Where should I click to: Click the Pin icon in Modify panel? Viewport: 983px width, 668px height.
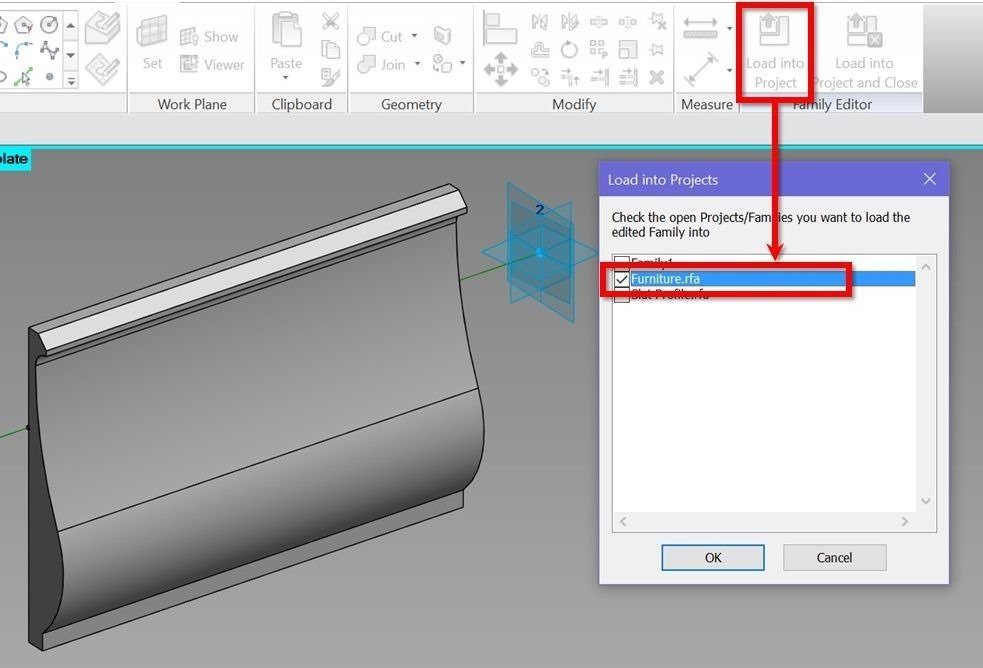(x=656, y=49)
